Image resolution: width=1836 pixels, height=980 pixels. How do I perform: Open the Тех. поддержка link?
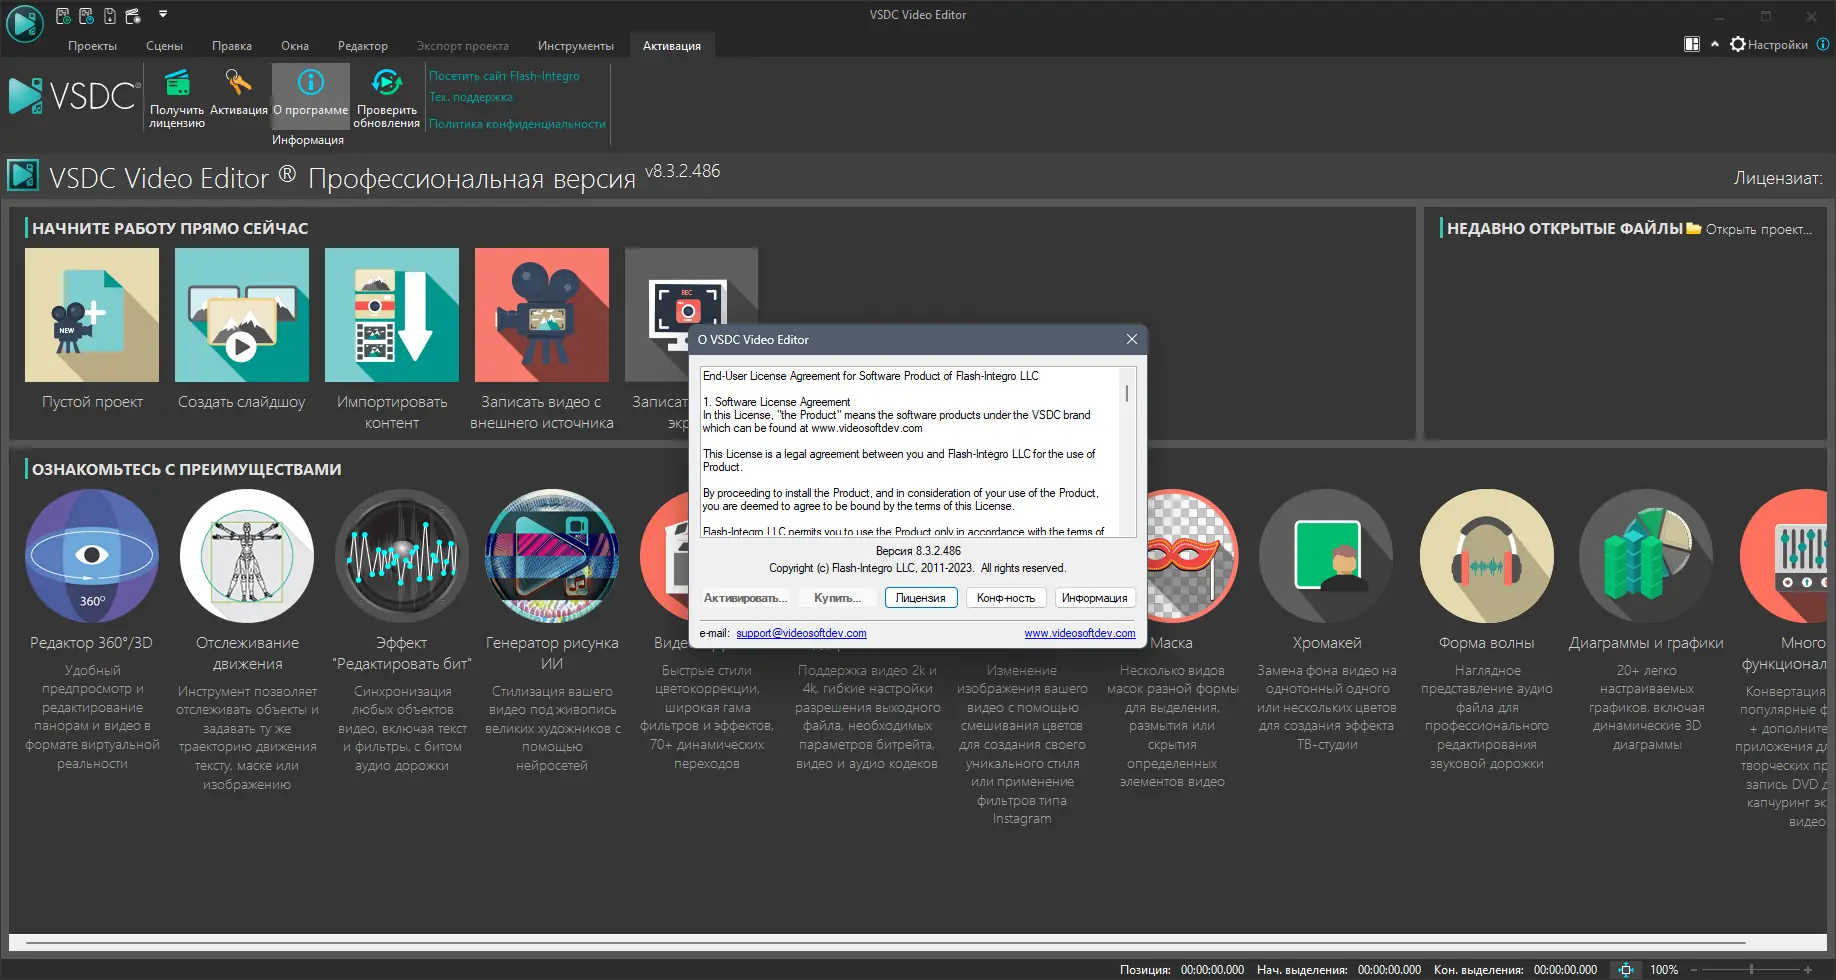[x=471, y=97]
